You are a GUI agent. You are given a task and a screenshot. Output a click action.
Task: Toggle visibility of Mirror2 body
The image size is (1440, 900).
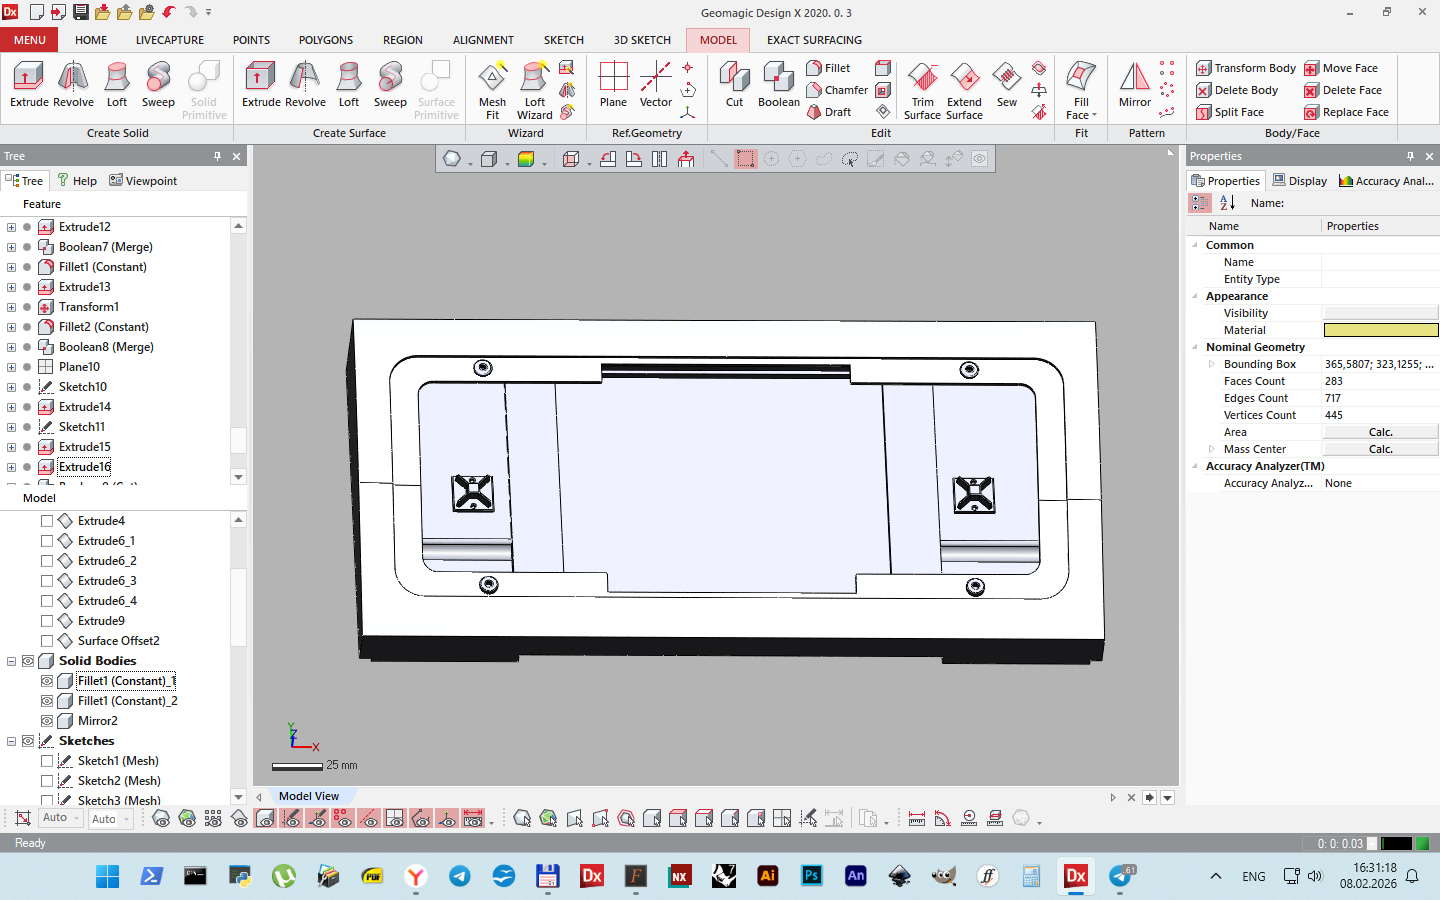pyautogui.click(x=47, y=721)
